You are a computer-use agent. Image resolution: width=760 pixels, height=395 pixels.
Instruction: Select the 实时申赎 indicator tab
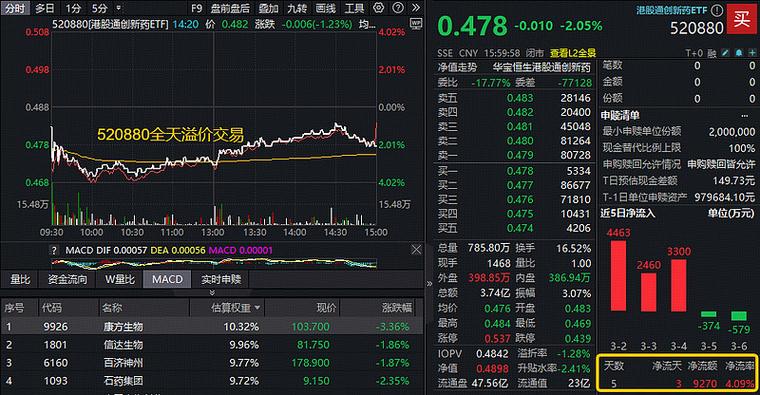[x=221, y=279]
